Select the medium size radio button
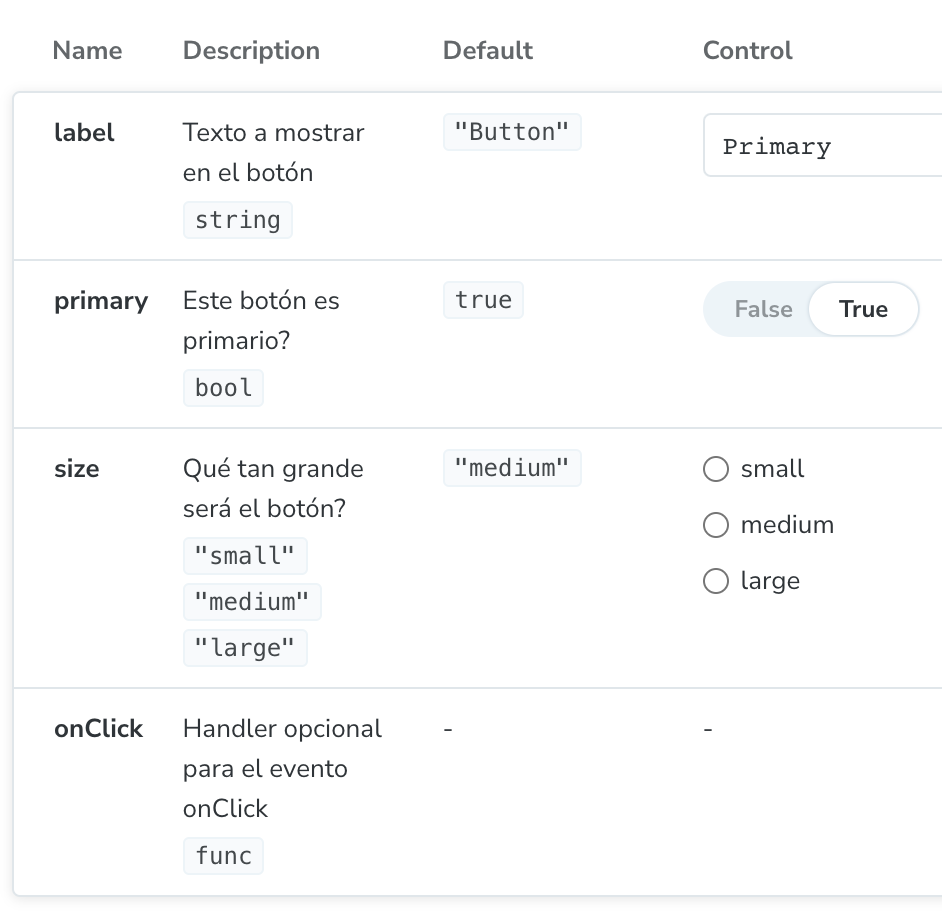942x920 pixels. click(x=716, y=525)
